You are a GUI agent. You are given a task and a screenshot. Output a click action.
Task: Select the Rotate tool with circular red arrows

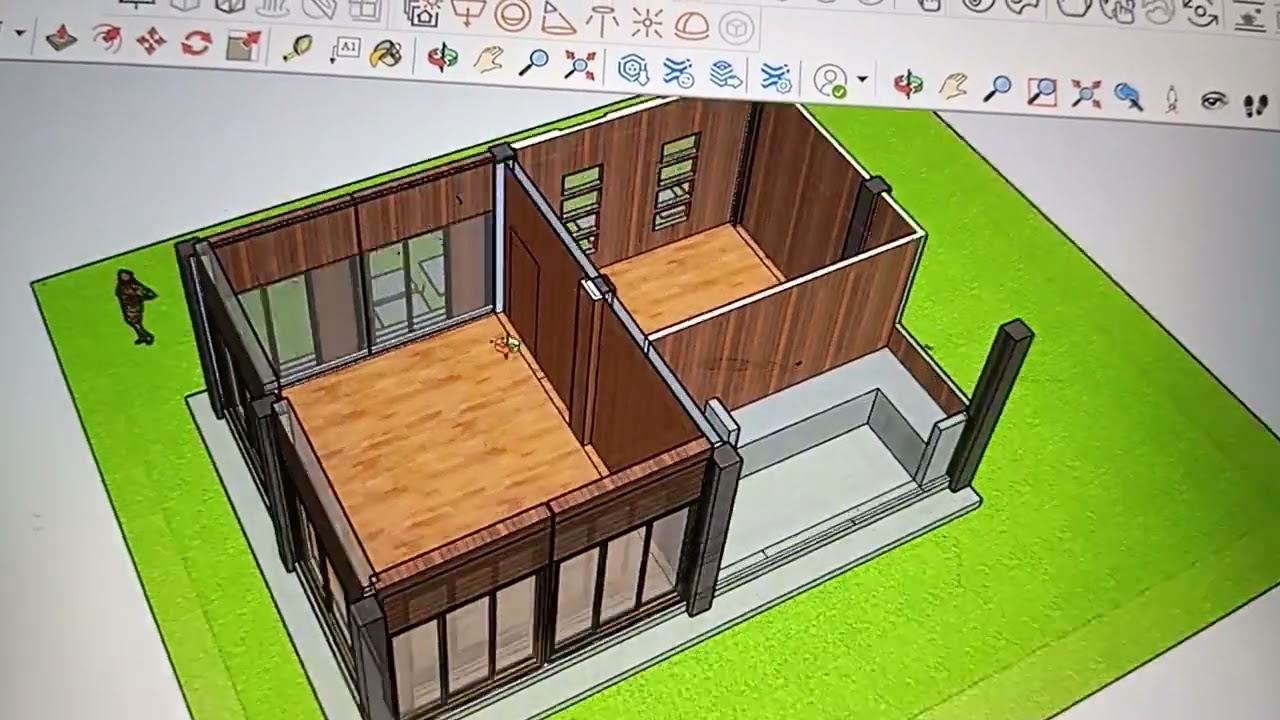coord(196,44)
